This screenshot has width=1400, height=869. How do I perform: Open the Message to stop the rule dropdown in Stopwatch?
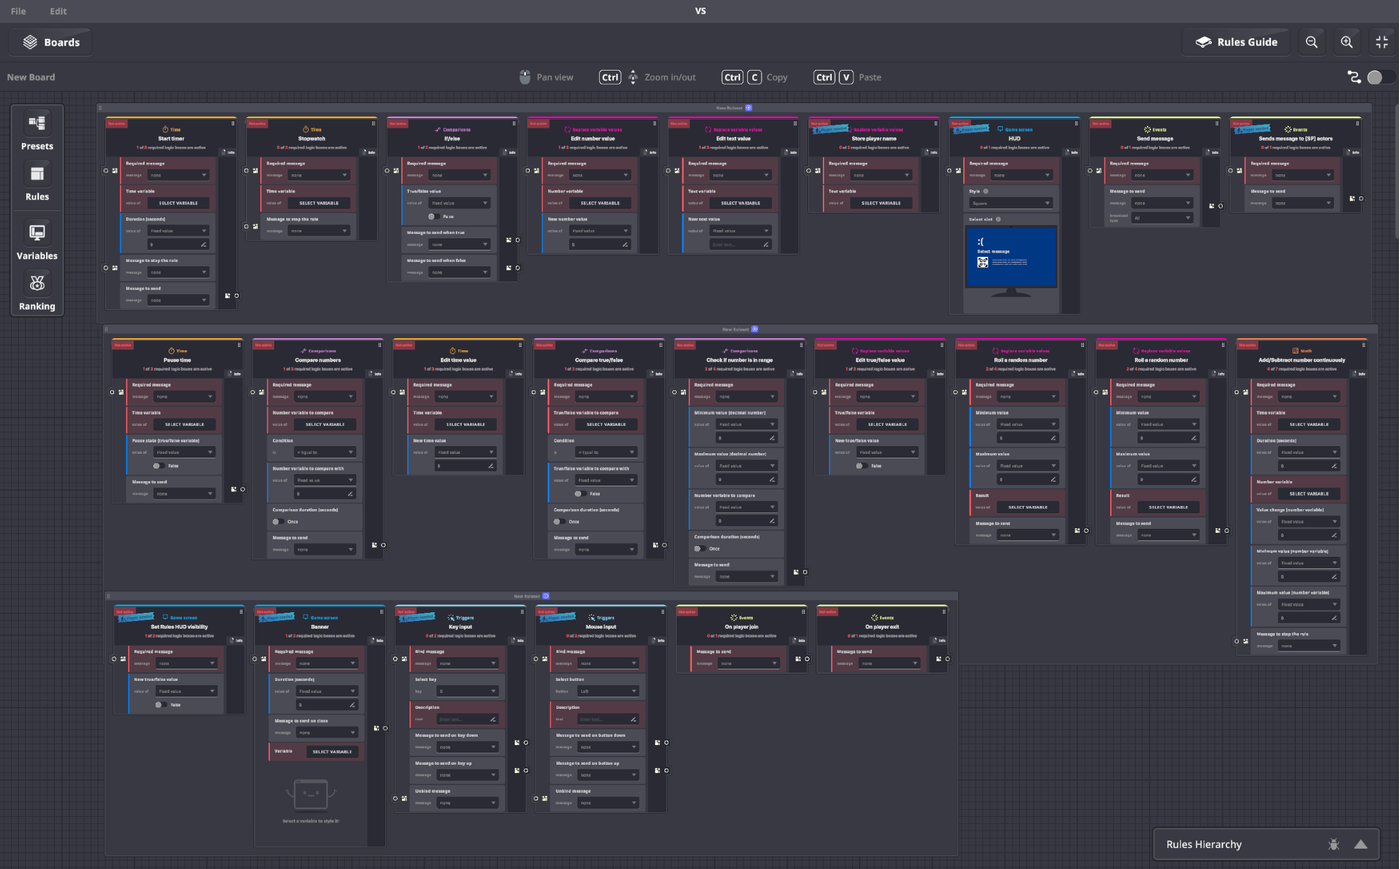click(x=318, y=230)
